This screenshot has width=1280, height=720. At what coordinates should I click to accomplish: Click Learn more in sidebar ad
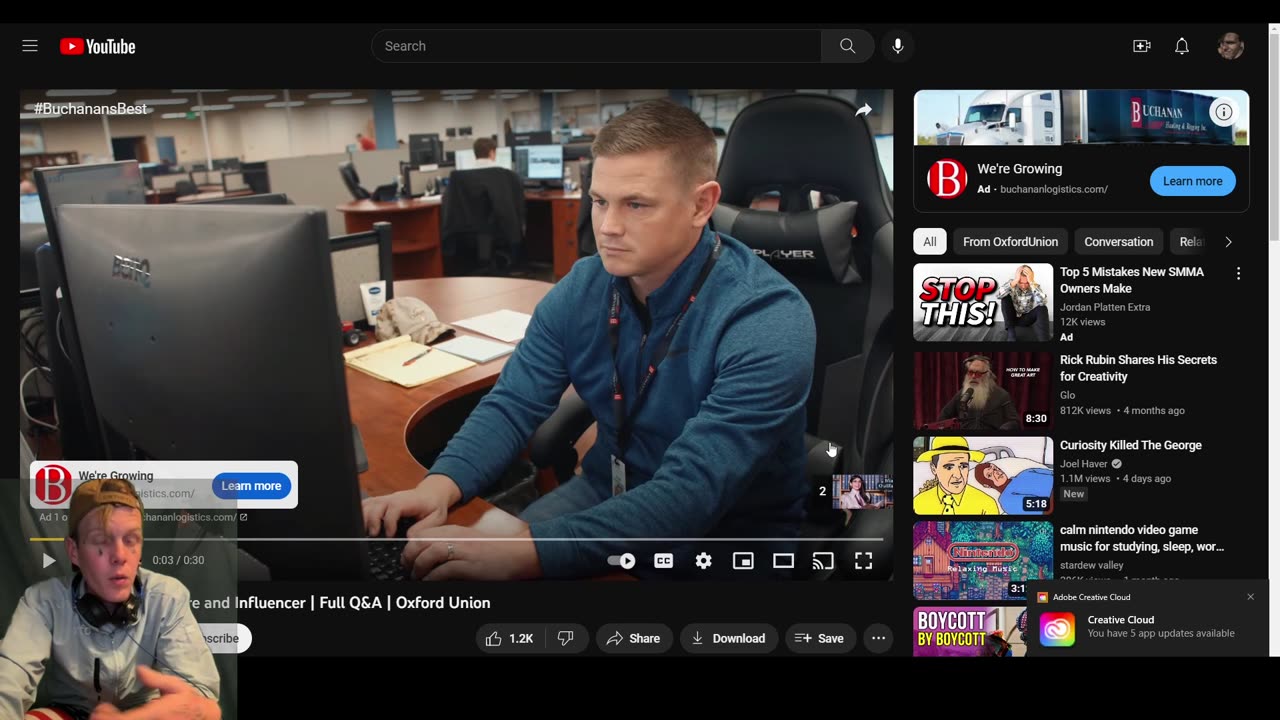pos(1192,181)
